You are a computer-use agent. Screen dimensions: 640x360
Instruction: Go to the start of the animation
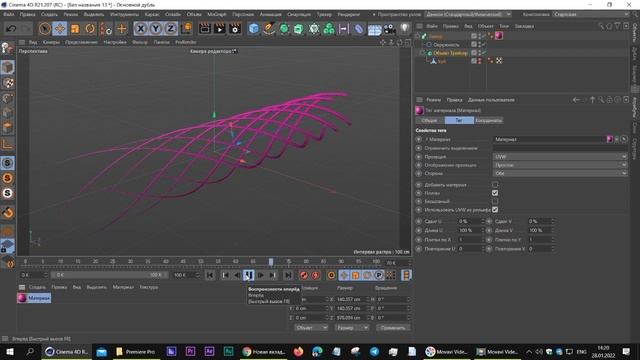coord(210,275)
